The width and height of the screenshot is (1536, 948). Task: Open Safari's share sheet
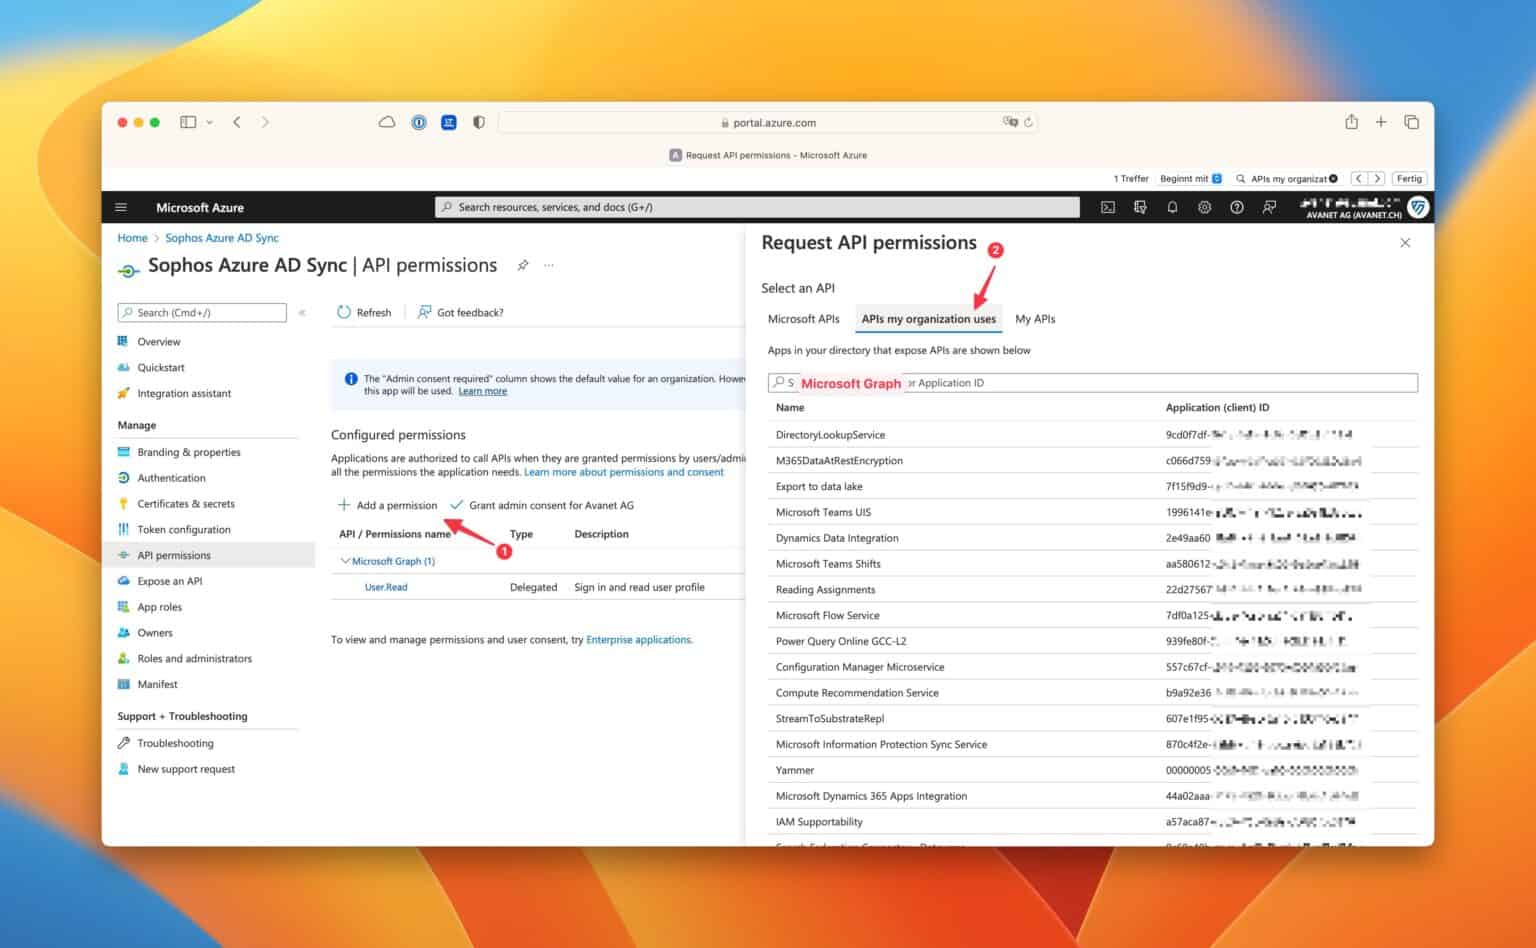[1351, 121]
